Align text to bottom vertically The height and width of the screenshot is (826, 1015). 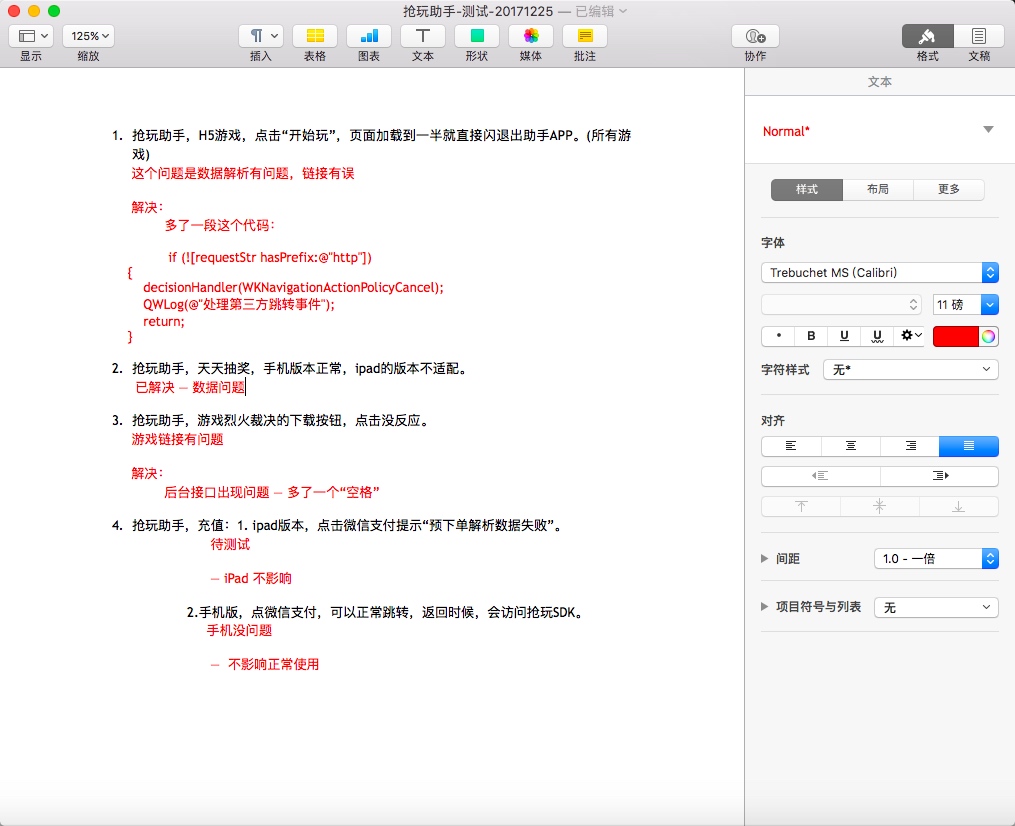(x=959, y=506)
